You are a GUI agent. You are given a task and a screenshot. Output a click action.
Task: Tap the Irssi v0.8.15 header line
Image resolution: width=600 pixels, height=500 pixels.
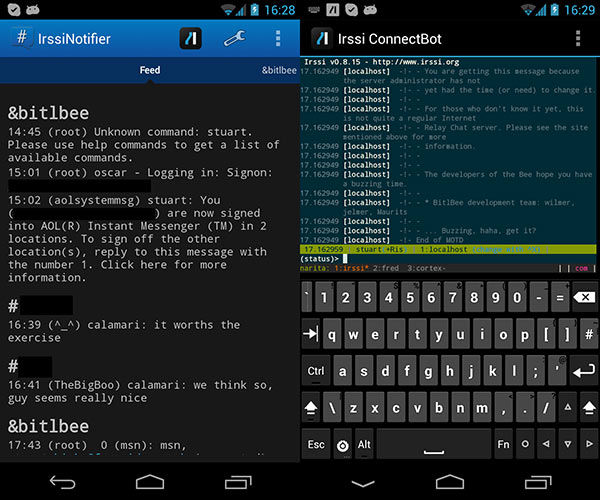pos(382,62)
